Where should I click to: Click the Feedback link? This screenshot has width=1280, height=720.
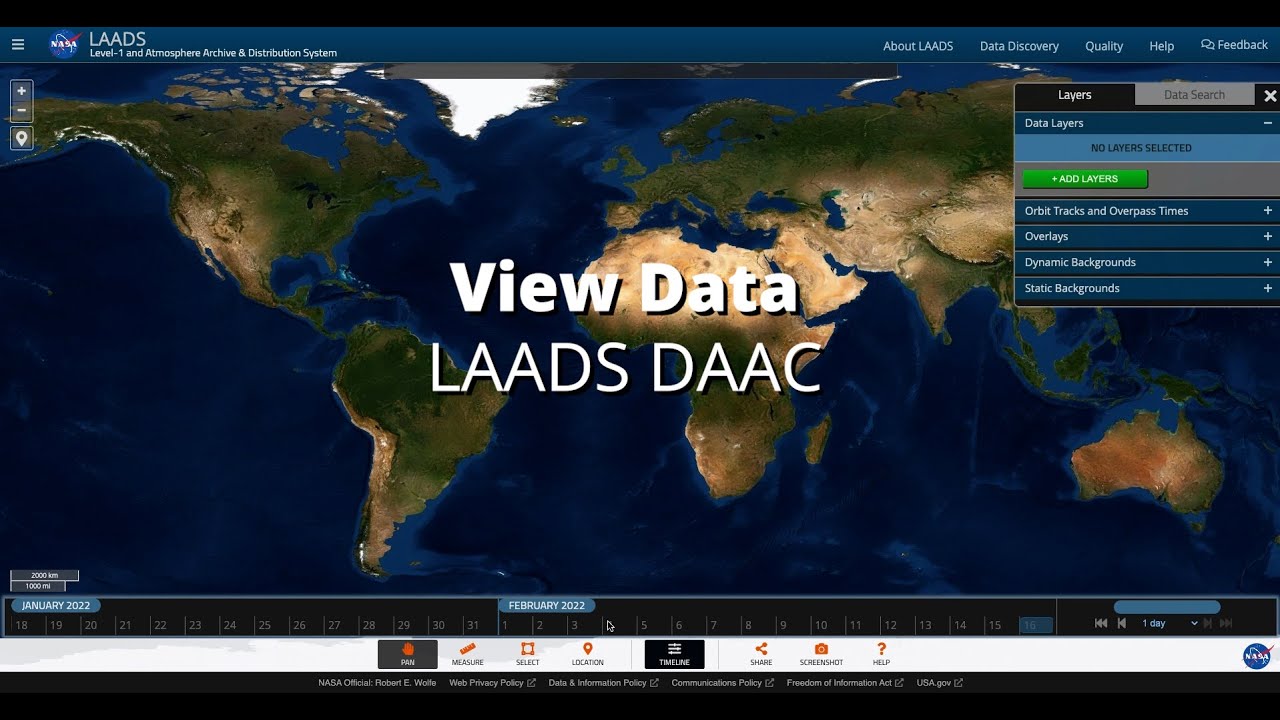(x=1234, y=45)
